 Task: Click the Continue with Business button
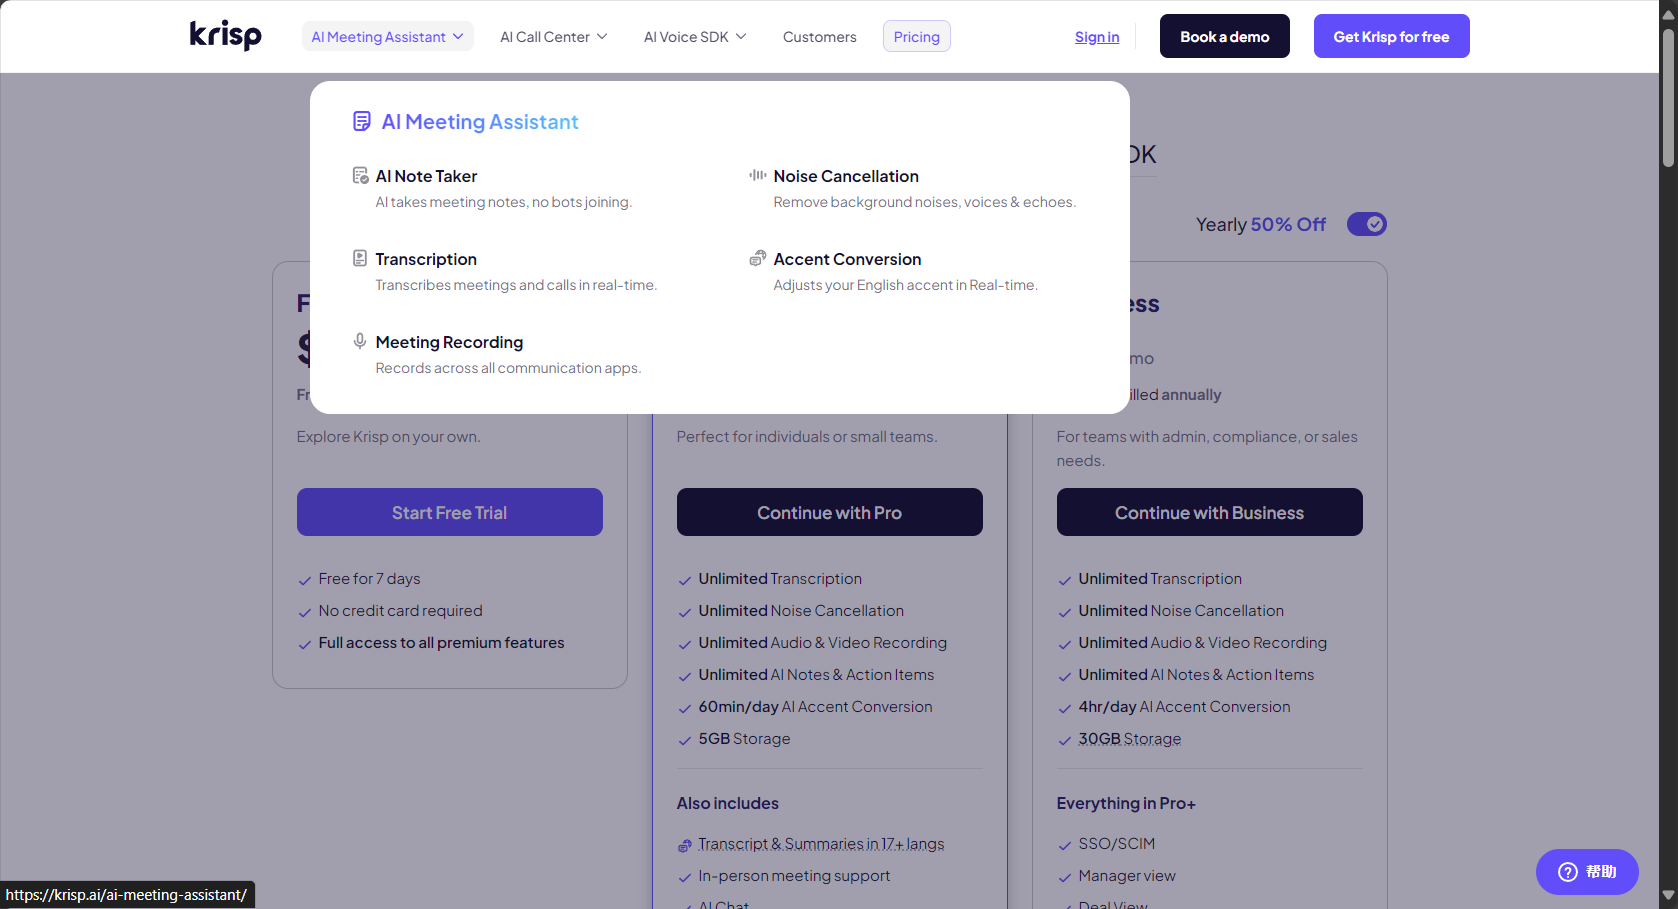coord(1210,512)
